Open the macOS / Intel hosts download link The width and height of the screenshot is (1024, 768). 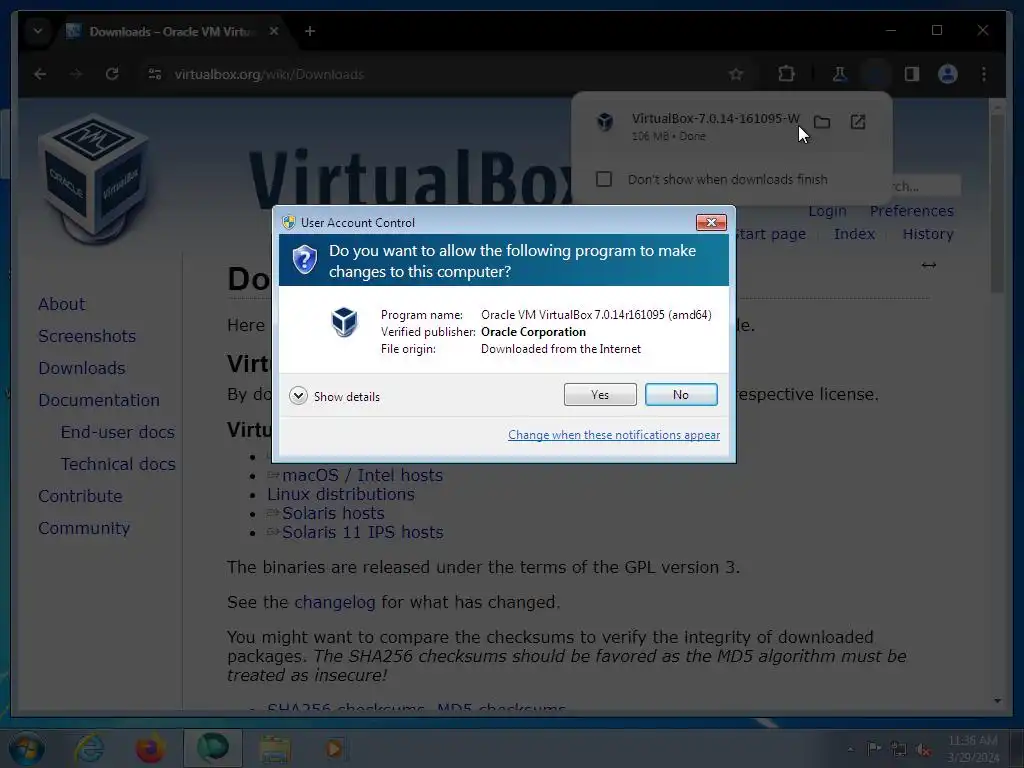(x=362, y=475)
